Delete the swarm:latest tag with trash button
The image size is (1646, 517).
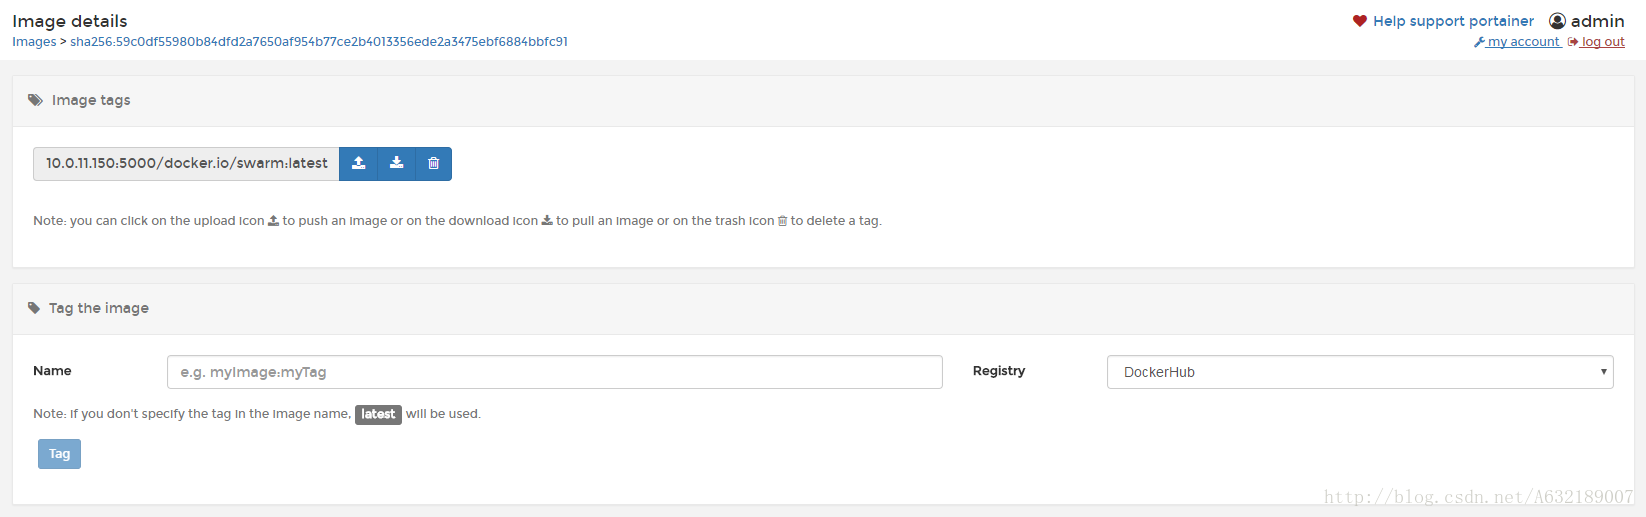pyautogui.click(x=433, y=163)
